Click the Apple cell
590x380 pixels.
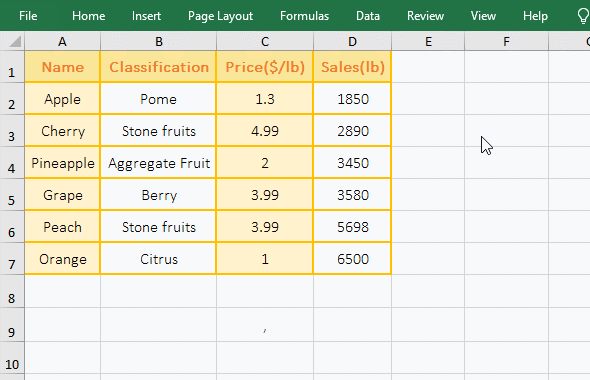point(62,99)
